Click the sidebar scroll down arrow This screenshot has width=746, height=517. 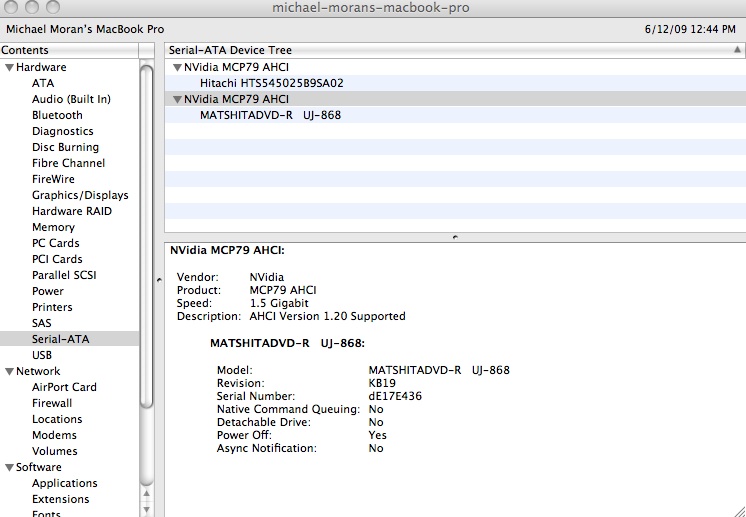147,509
